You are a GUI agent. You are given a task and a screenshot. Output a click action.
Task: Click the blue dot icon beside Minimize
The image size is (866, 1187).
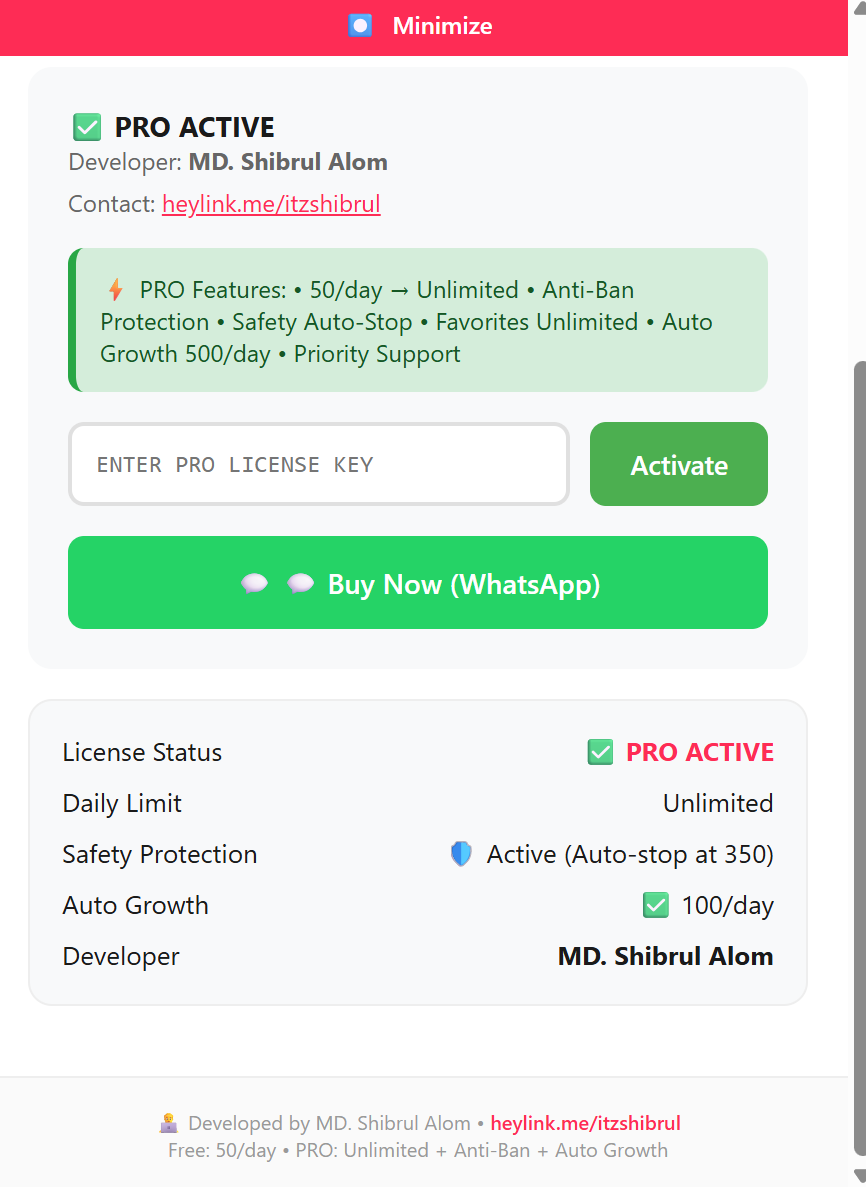coord(360,25)
